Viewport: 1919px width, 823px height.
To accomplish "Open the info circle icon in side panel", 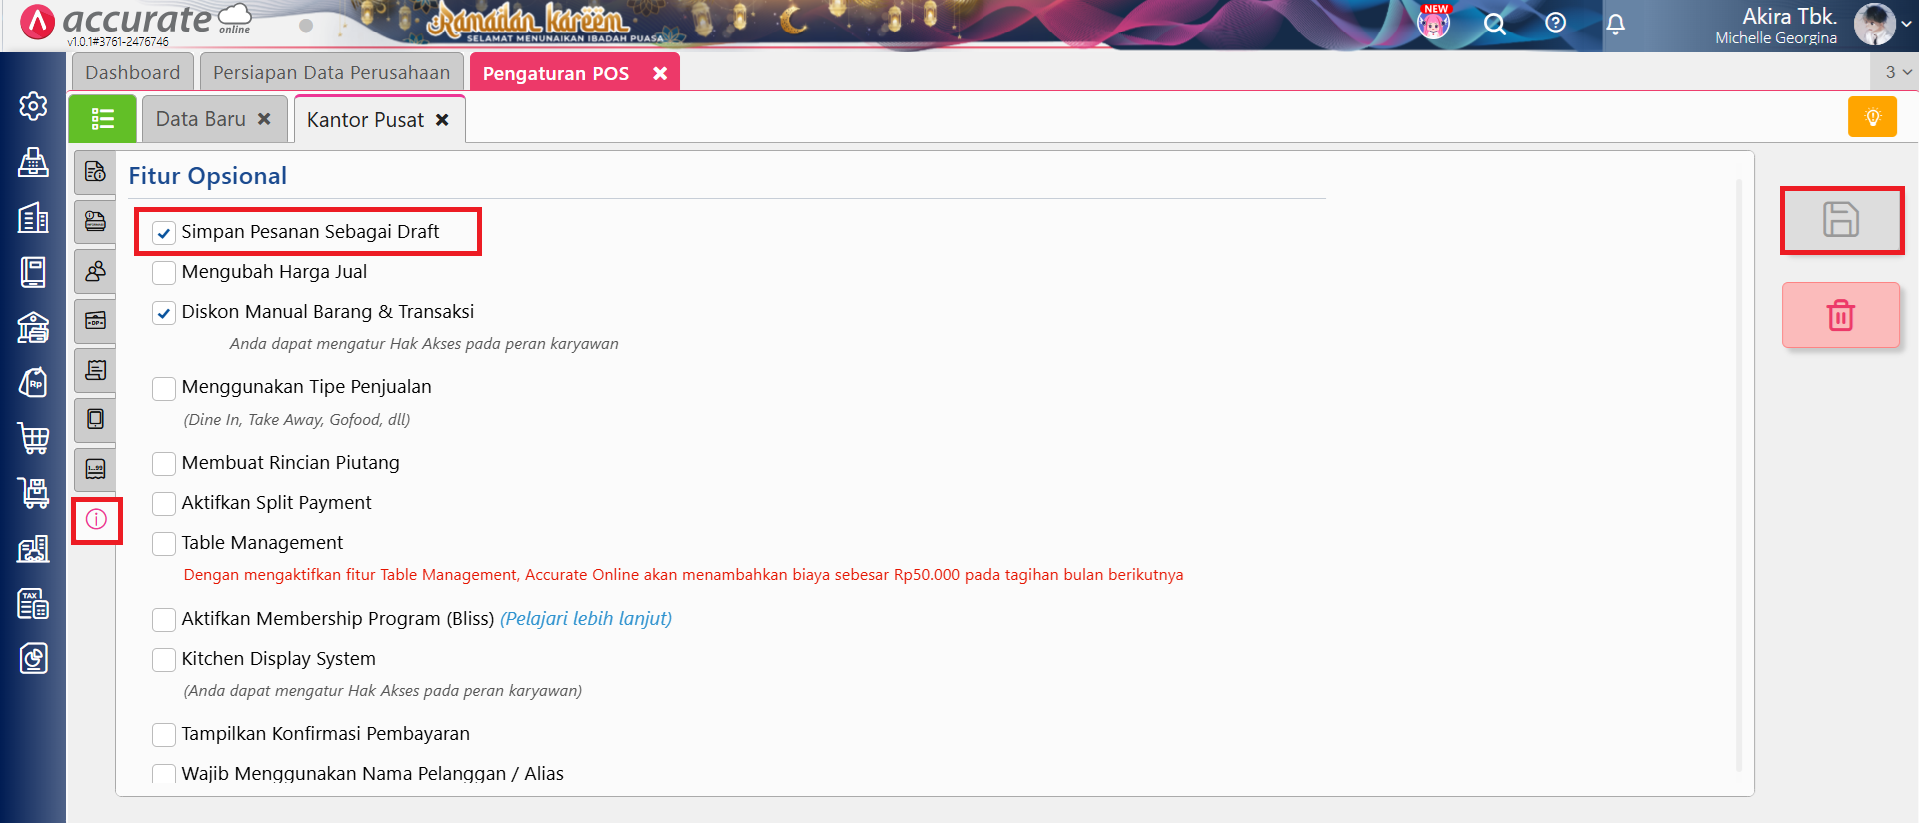I will [x=96, y=520].
